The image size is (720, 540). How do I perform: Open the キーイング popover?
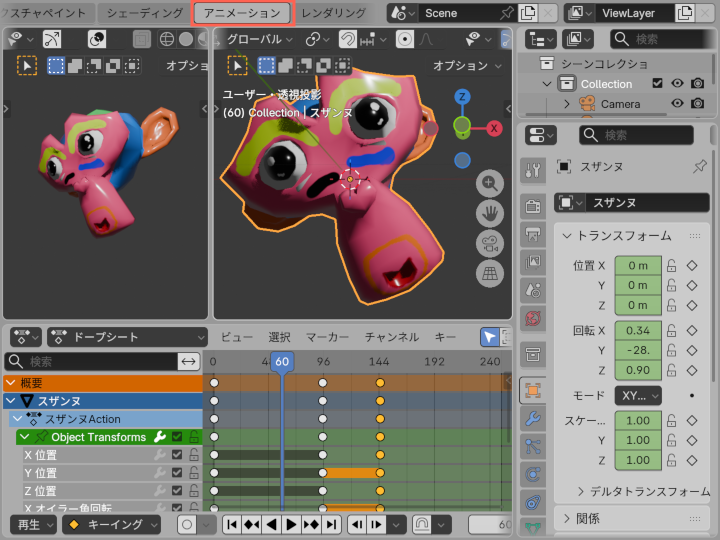(x=111, y=524)
